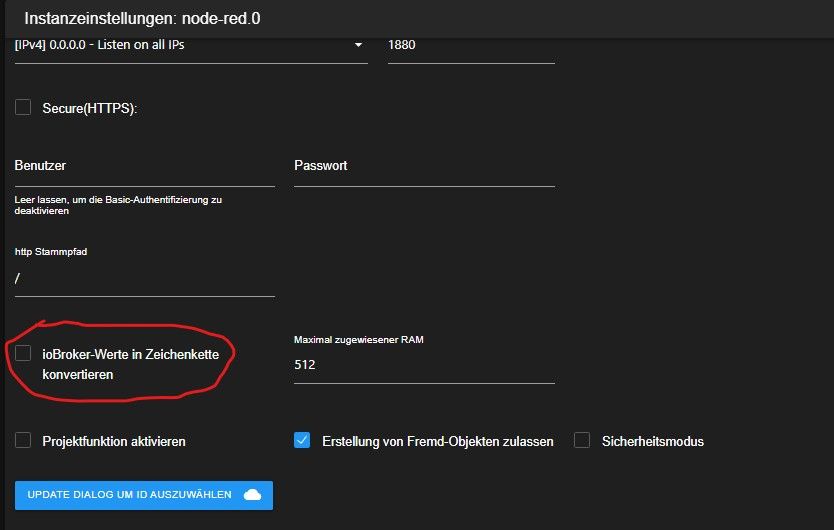Click Update Dialog um ID auszuwählen button
834x530 pixels.
click(144, 495)
